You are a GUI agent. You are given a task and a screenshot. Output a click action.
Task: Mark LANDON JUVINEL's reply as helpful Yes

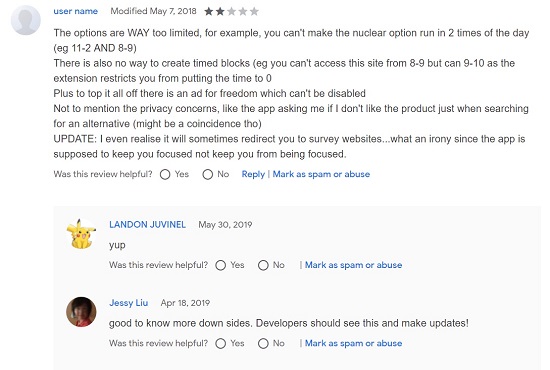(x=221, y=265)
